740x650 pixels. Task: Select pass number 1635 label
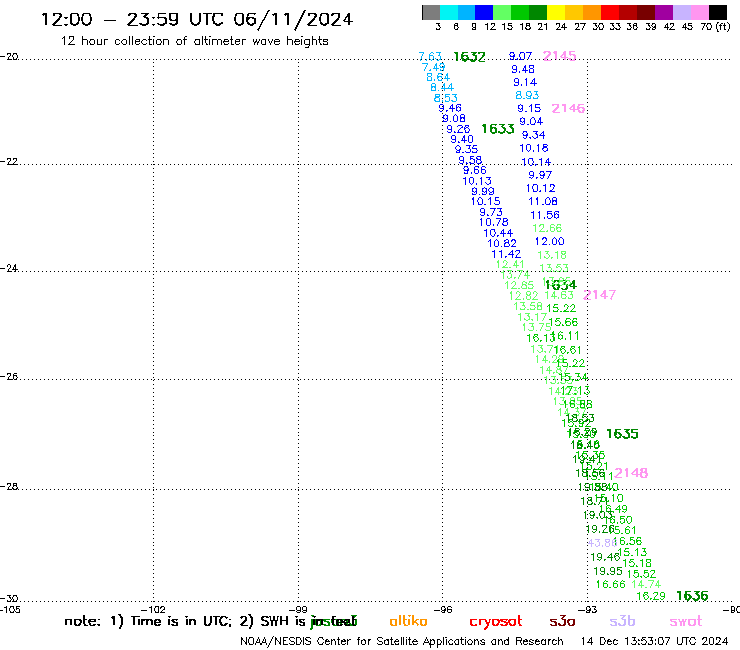[622, 433]
